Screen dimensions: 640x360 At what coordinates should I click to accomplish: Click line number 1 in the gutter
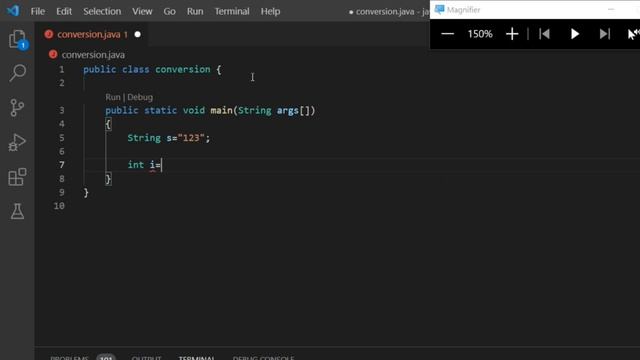(x=62, y=70)
